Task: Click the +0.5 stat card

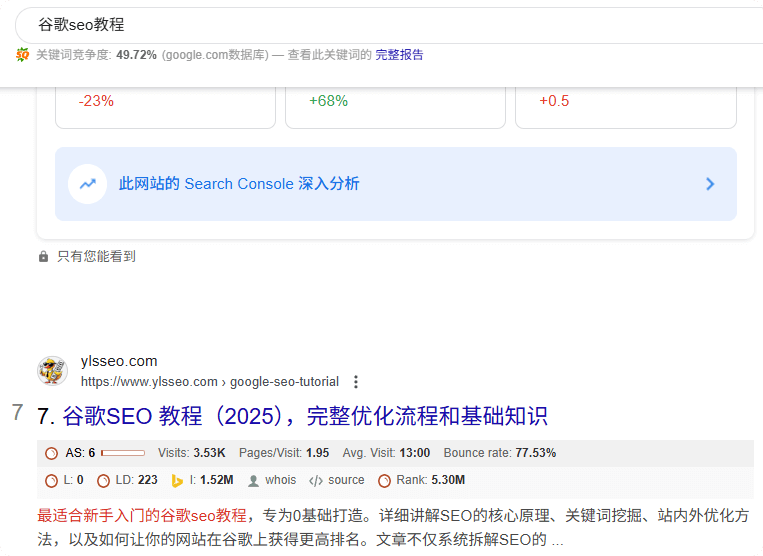Action: [626, 108]
